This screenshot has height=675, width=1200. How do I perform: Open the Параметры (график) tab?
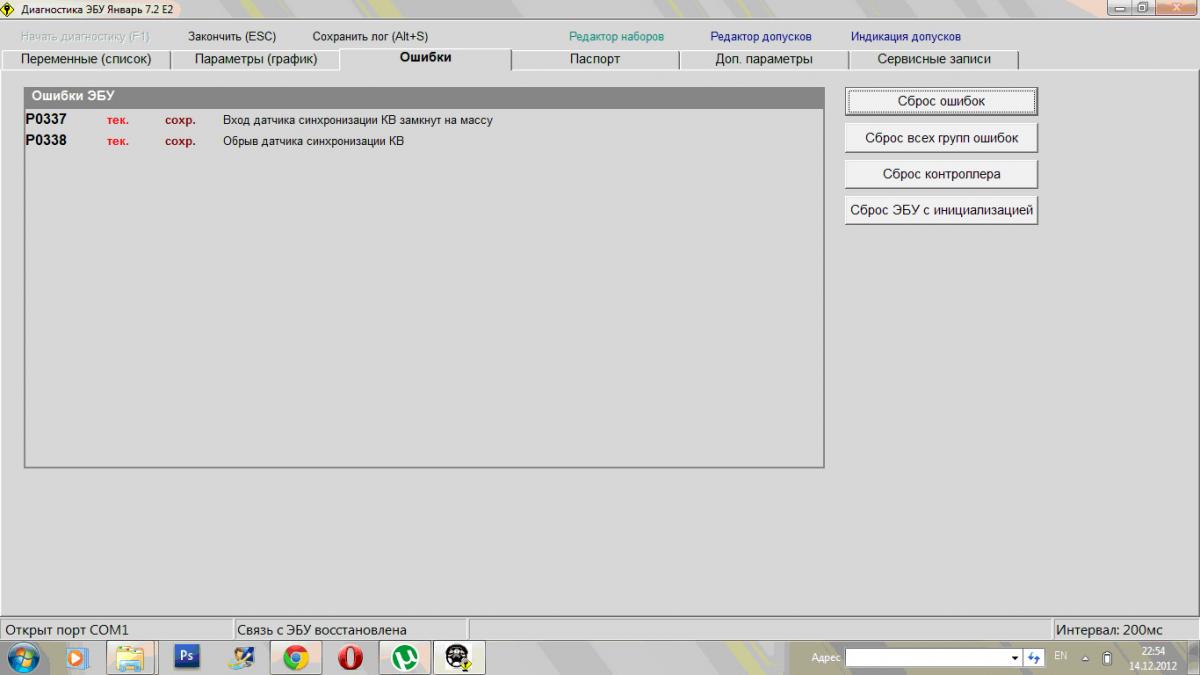[x=256, y=59]
